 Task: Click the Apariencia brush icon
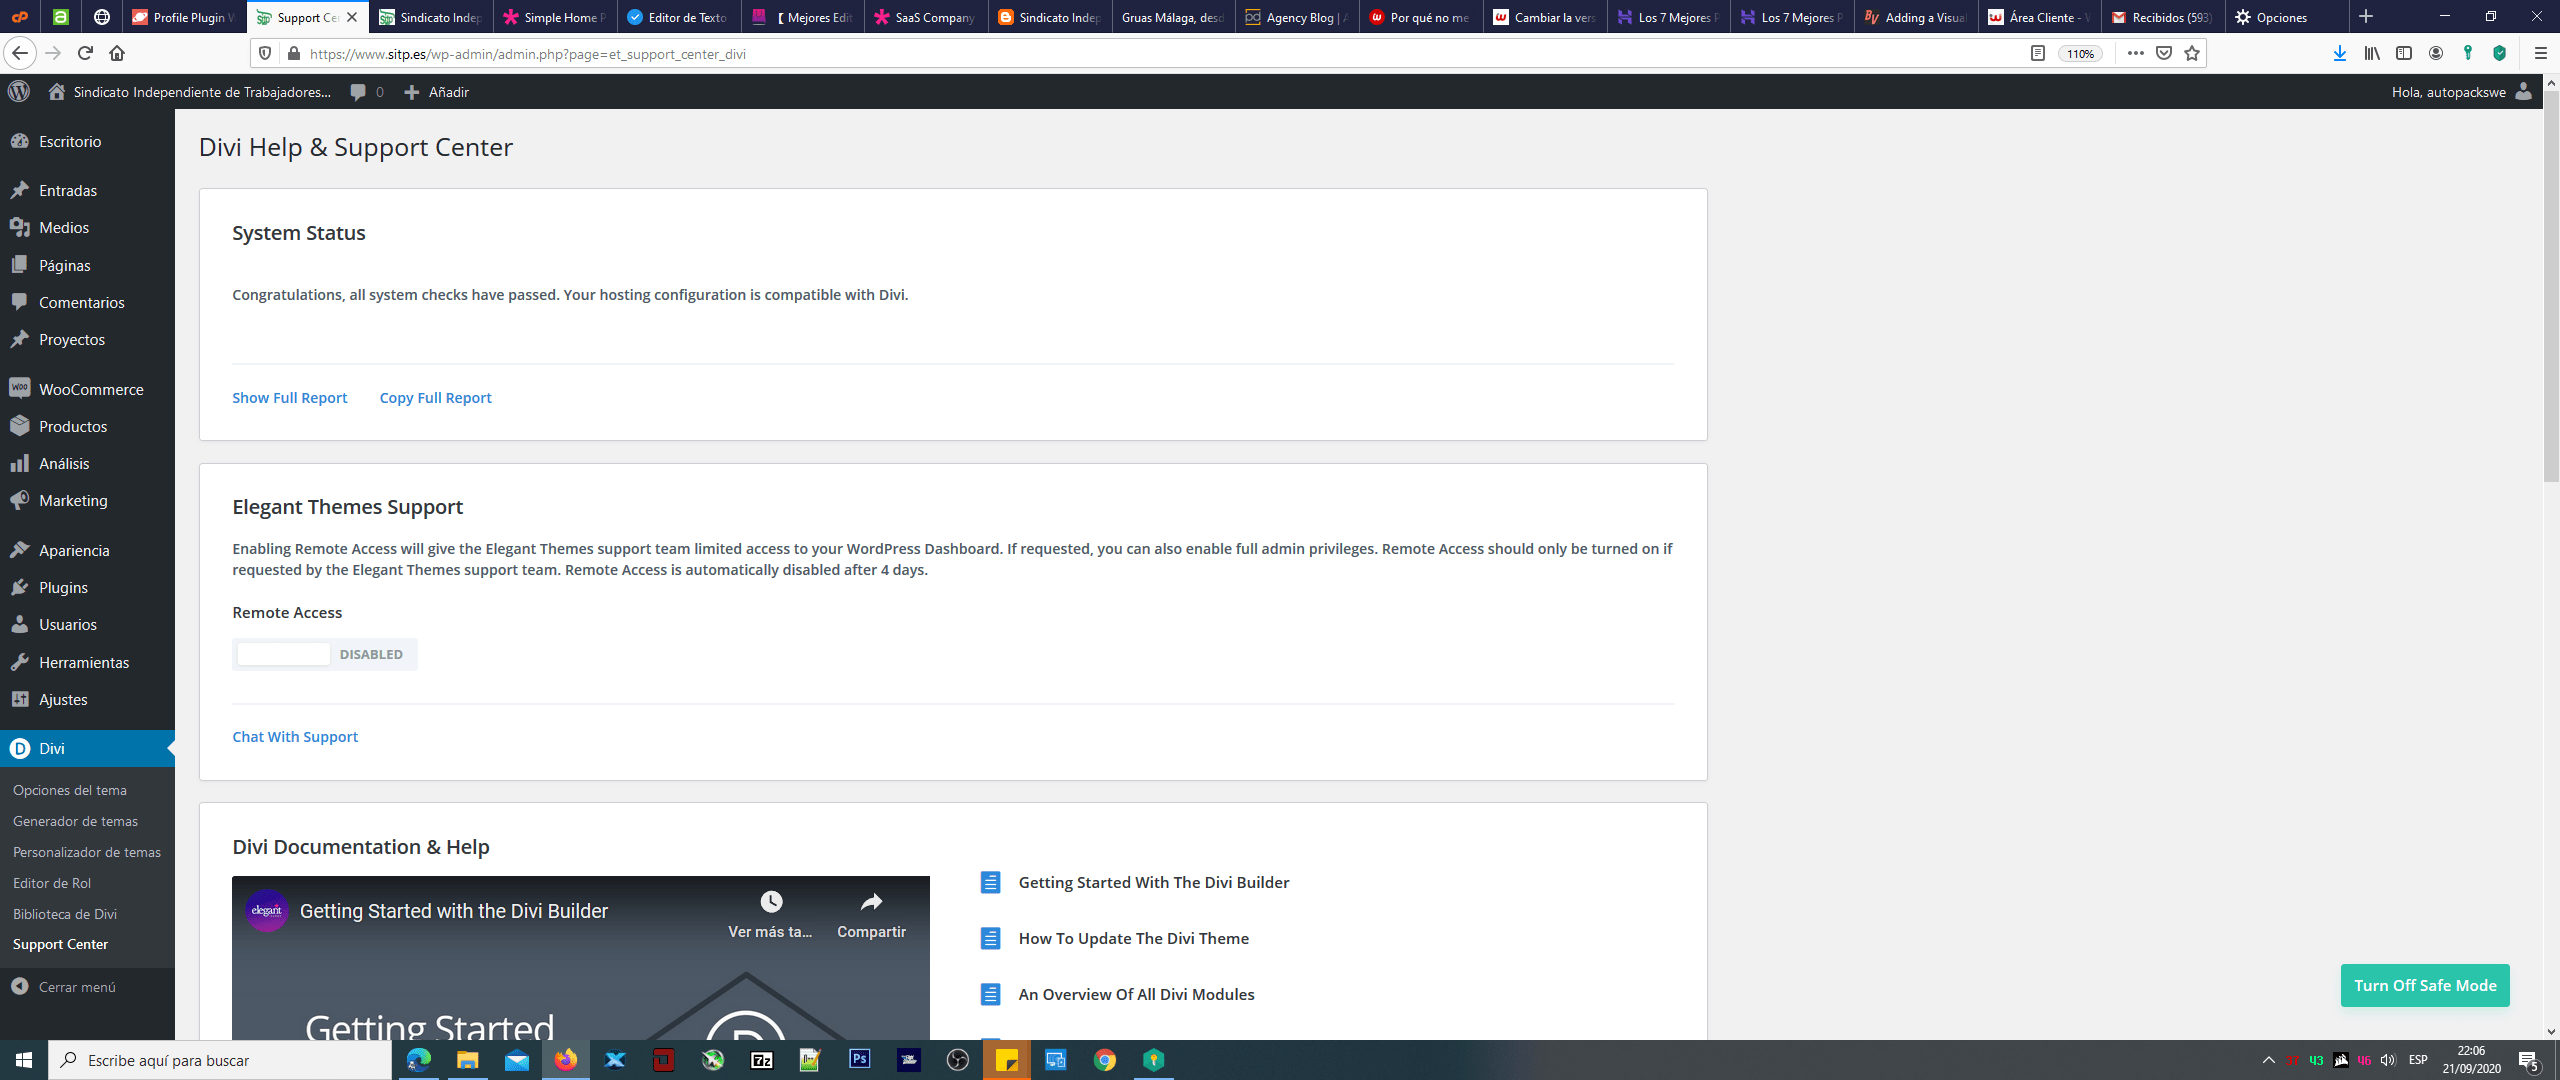20,550
